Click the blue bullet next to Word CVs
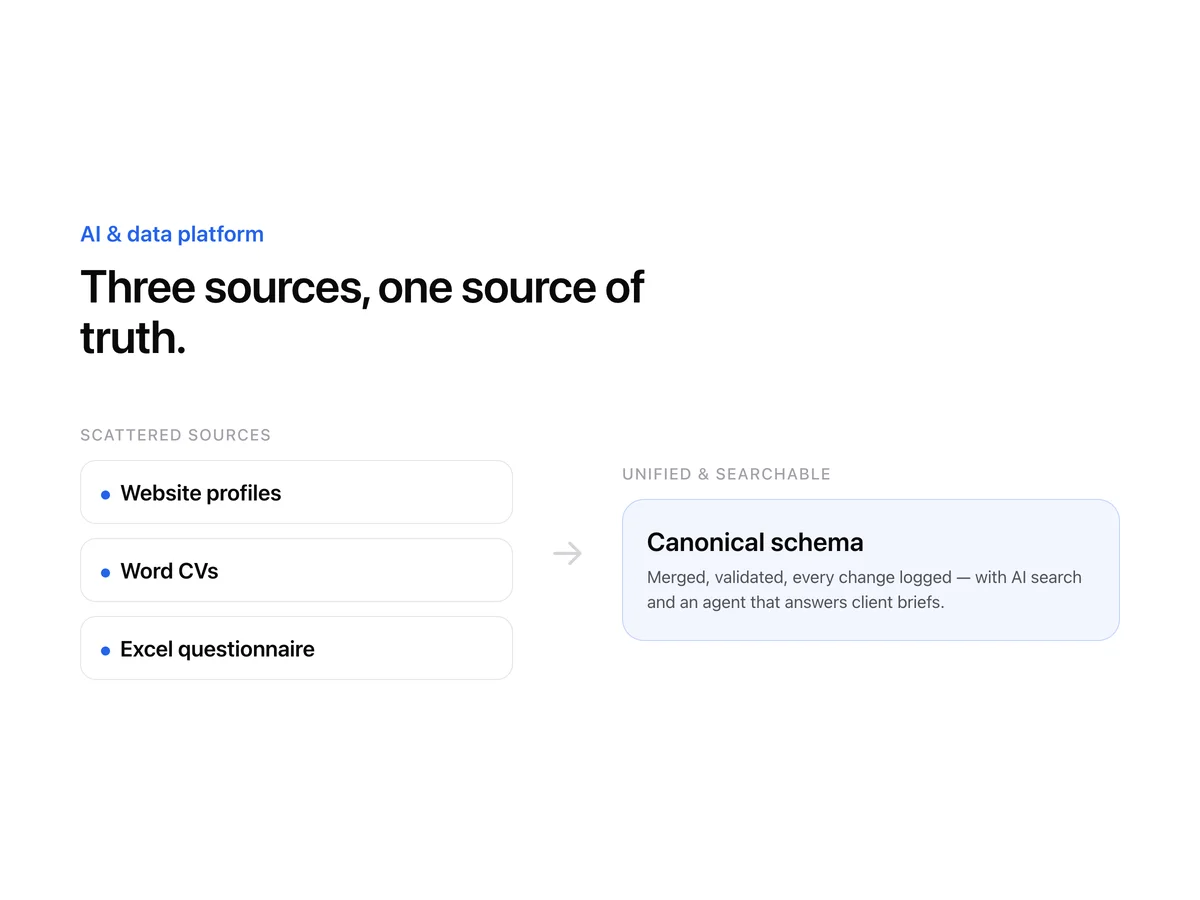Screen dimensions: 1200x900 pos(105,572)
